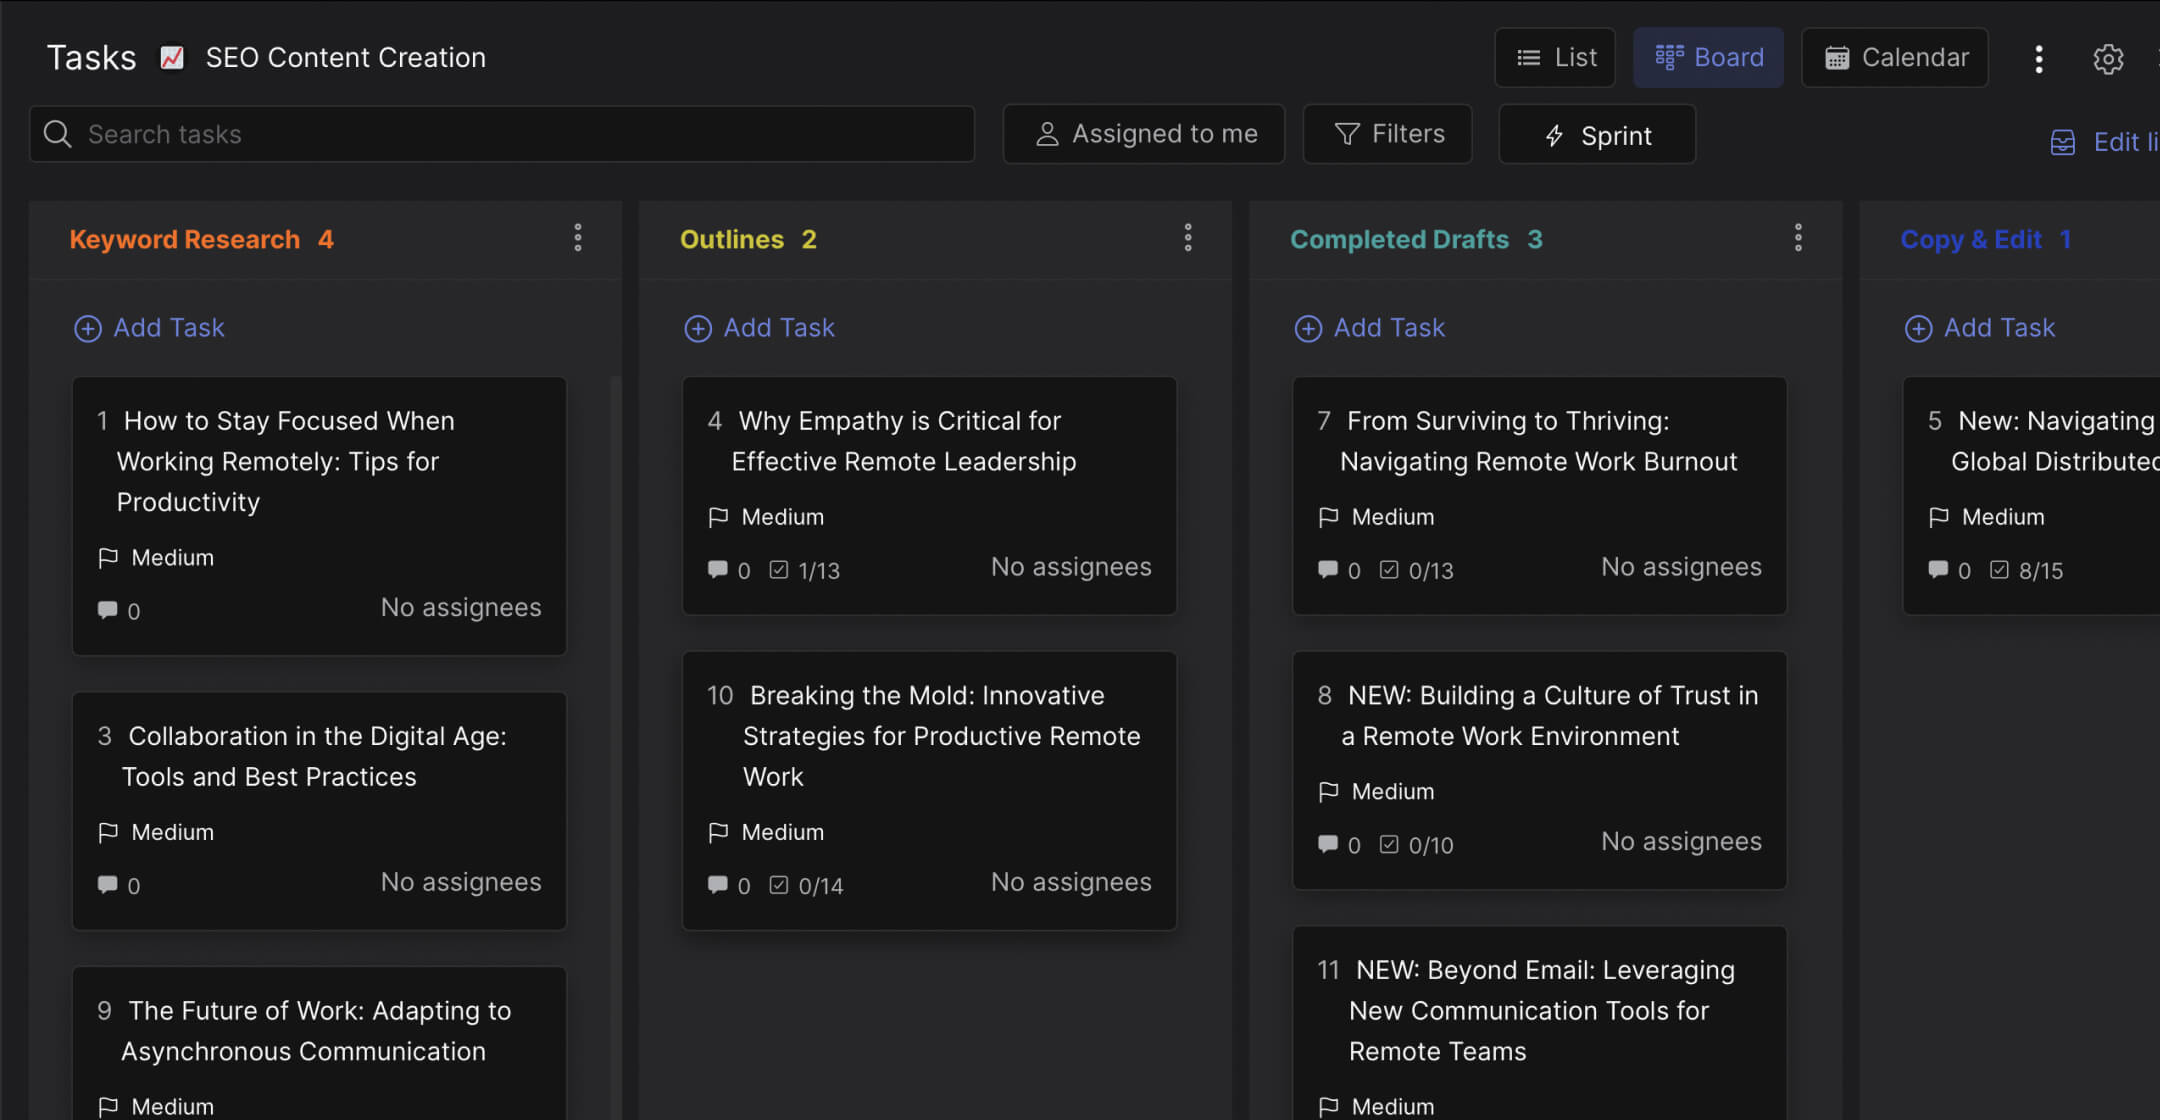Switch to the List view
2160x1120 pixels.
click(1555, 57)
